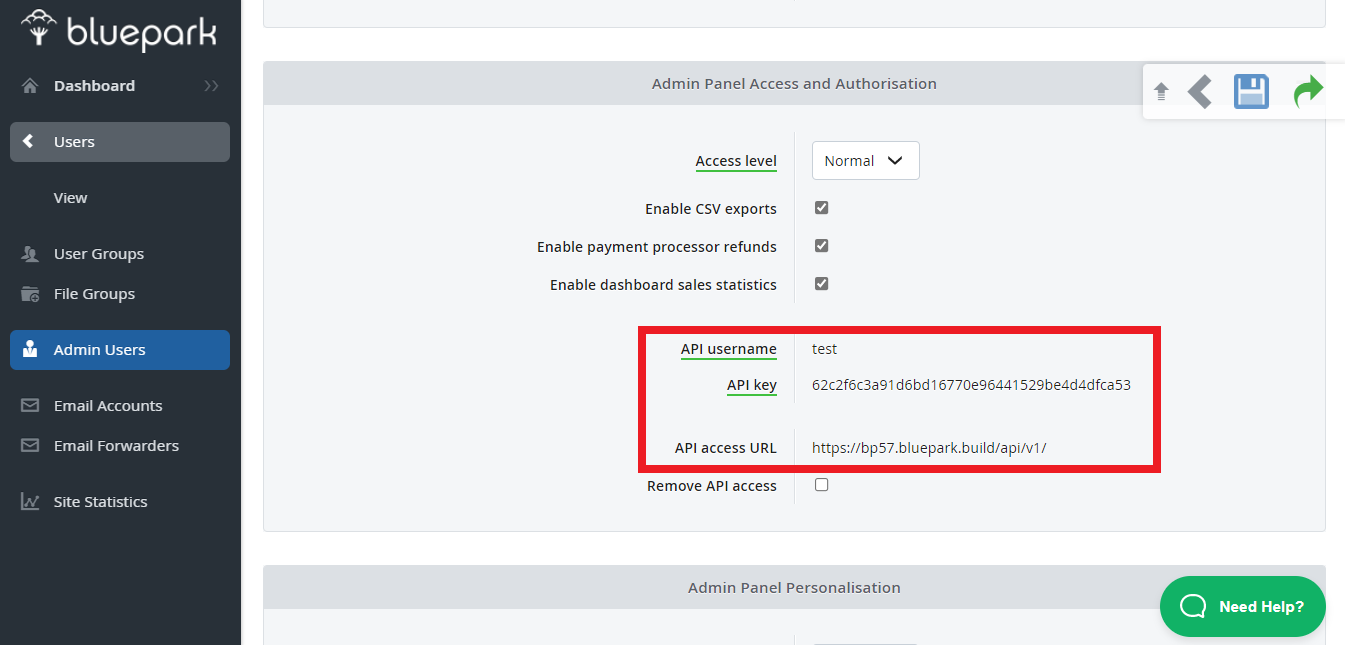Toggle Enable payment processor refunds checkbox
1345x645 pixels.
coord(821,246)
